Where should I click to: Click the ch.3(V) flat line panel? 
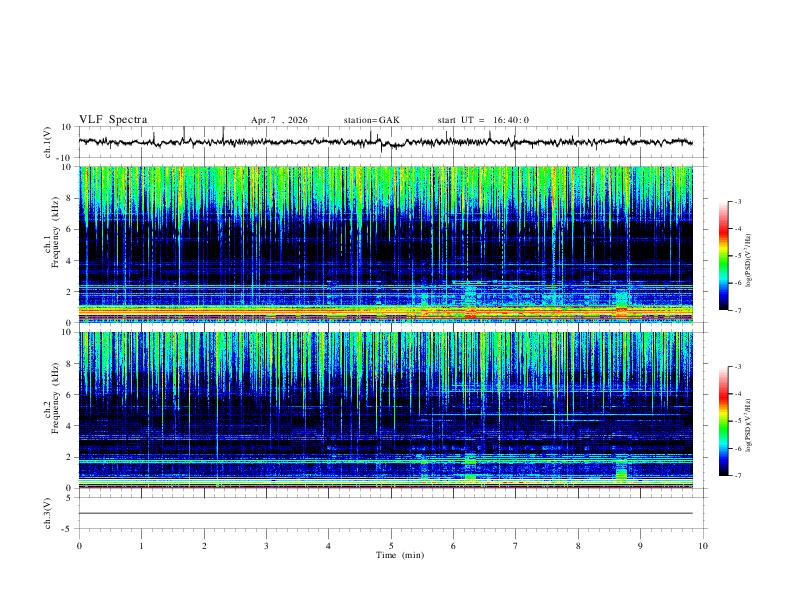[393, 513]
